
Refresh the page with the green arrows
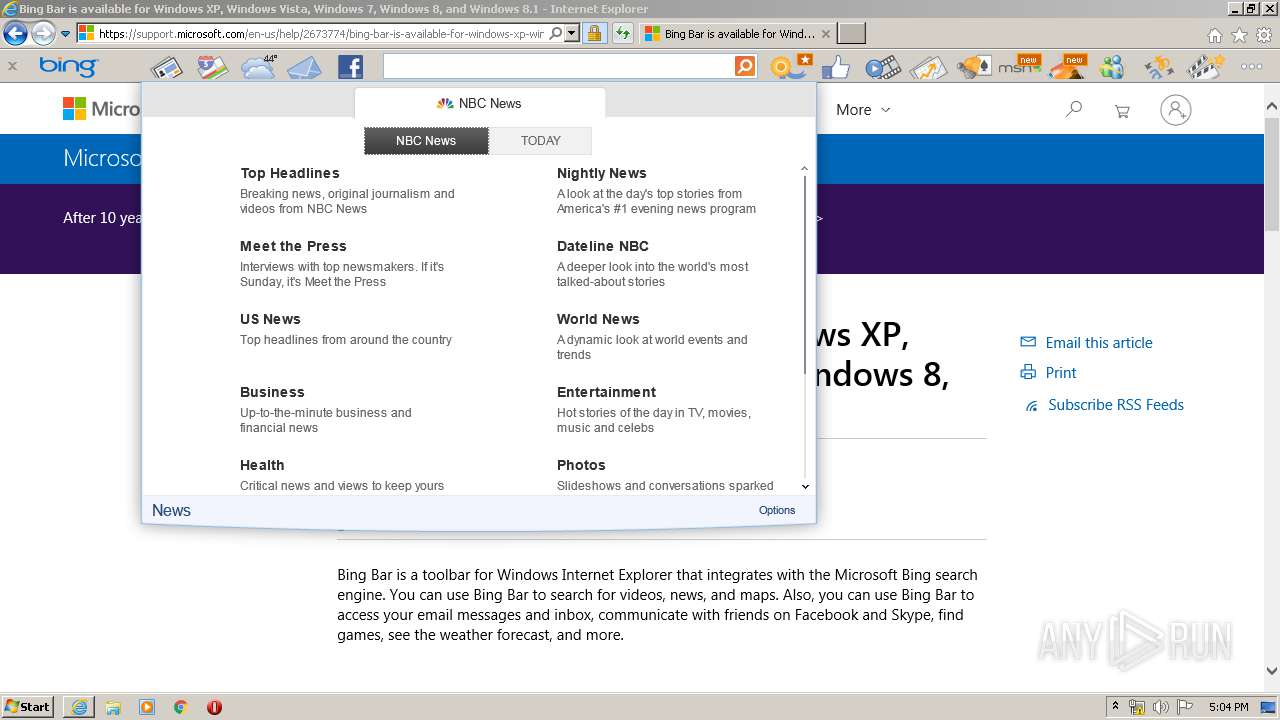click(x=623, y=33)
